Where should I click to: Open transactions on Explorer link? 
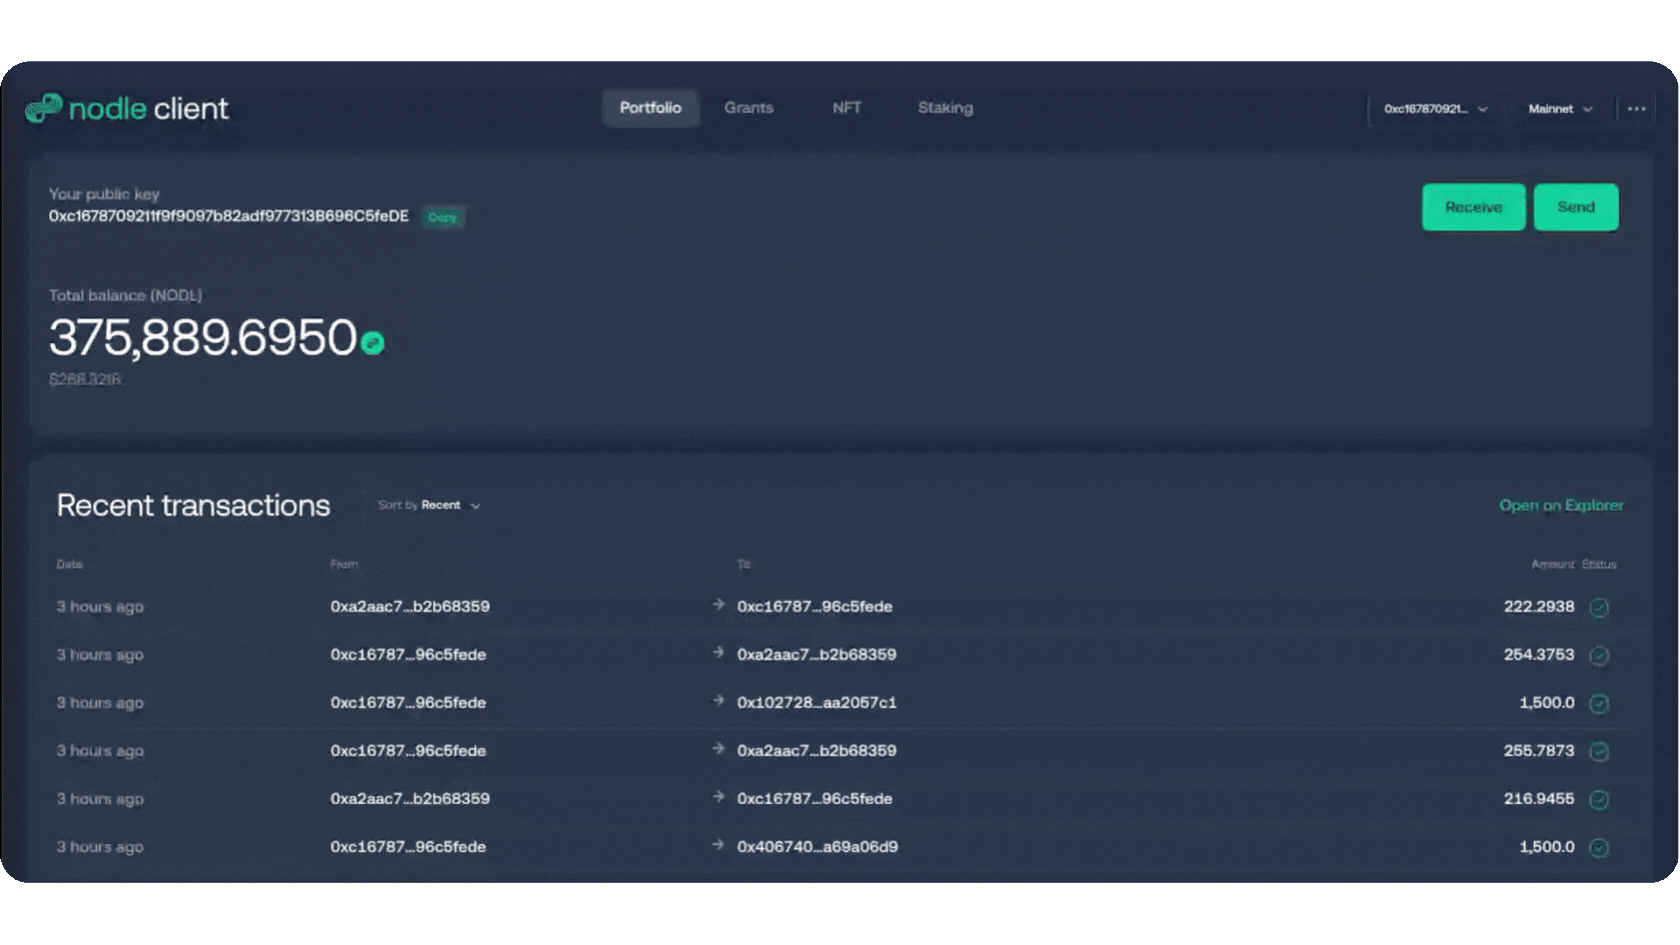click(x=1561, y=506)
